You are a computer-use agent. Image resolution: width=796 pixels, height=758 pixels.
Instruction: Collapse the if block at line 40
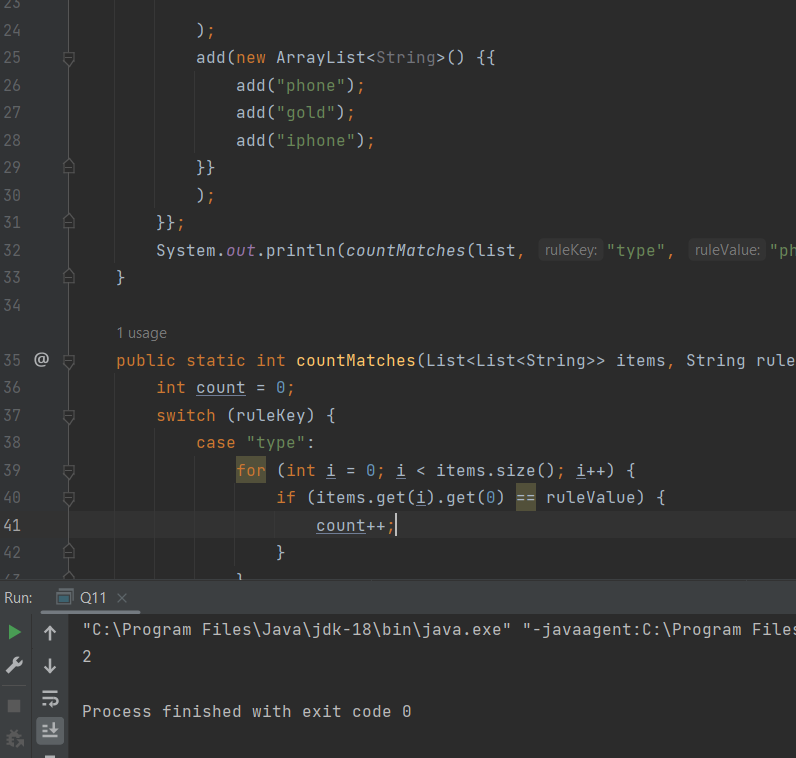click(69, 498)
